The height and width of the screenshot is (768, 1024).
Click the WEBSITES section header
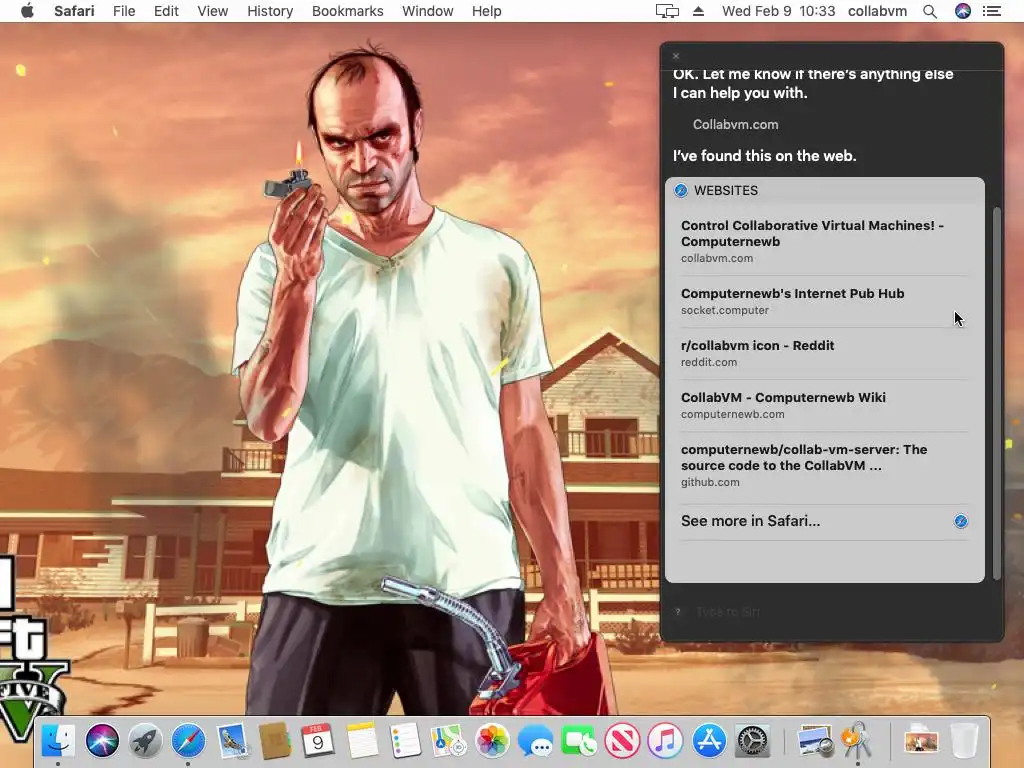point(824,190)
